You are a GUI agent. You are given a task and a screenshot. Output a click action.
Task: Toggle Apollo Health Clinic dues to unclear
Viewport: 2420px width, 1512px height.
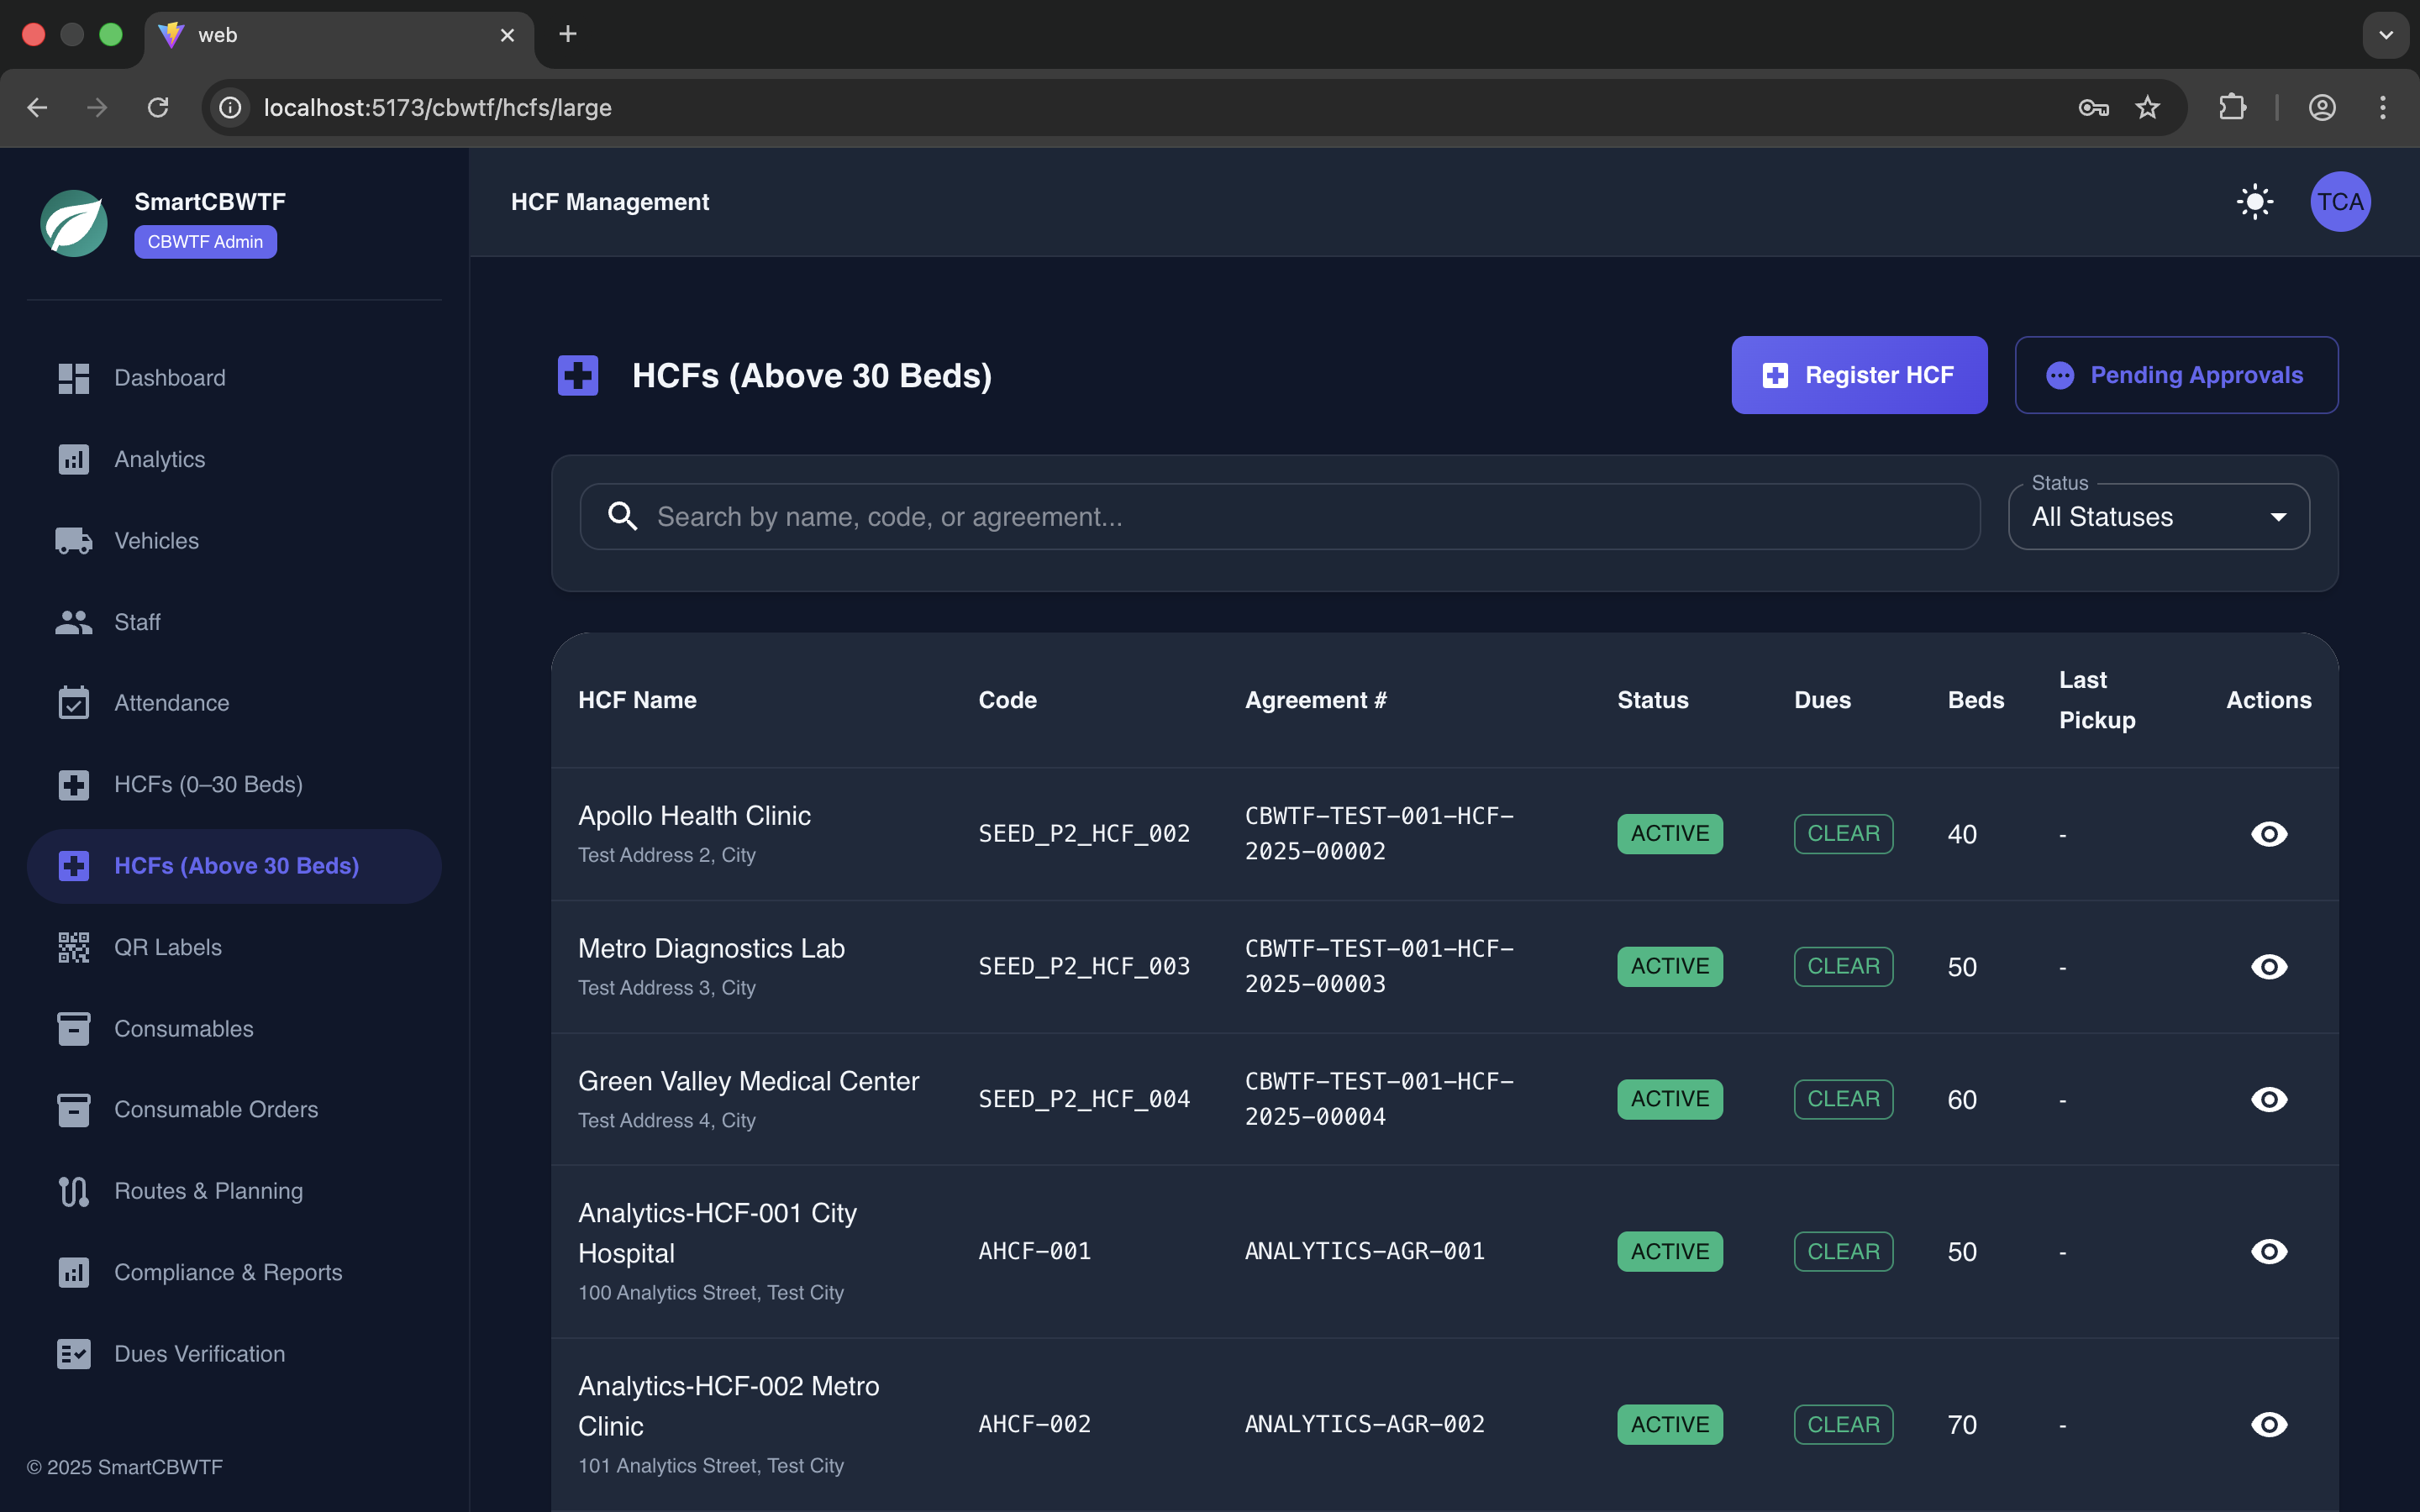coord(1842,833)
